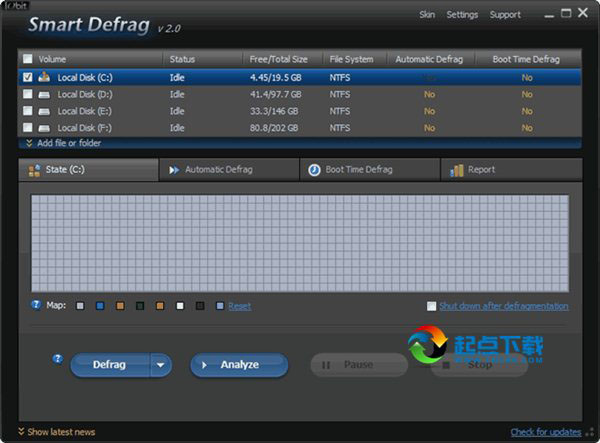Open the Defrag button dropdown arrow

click(161, 365)
